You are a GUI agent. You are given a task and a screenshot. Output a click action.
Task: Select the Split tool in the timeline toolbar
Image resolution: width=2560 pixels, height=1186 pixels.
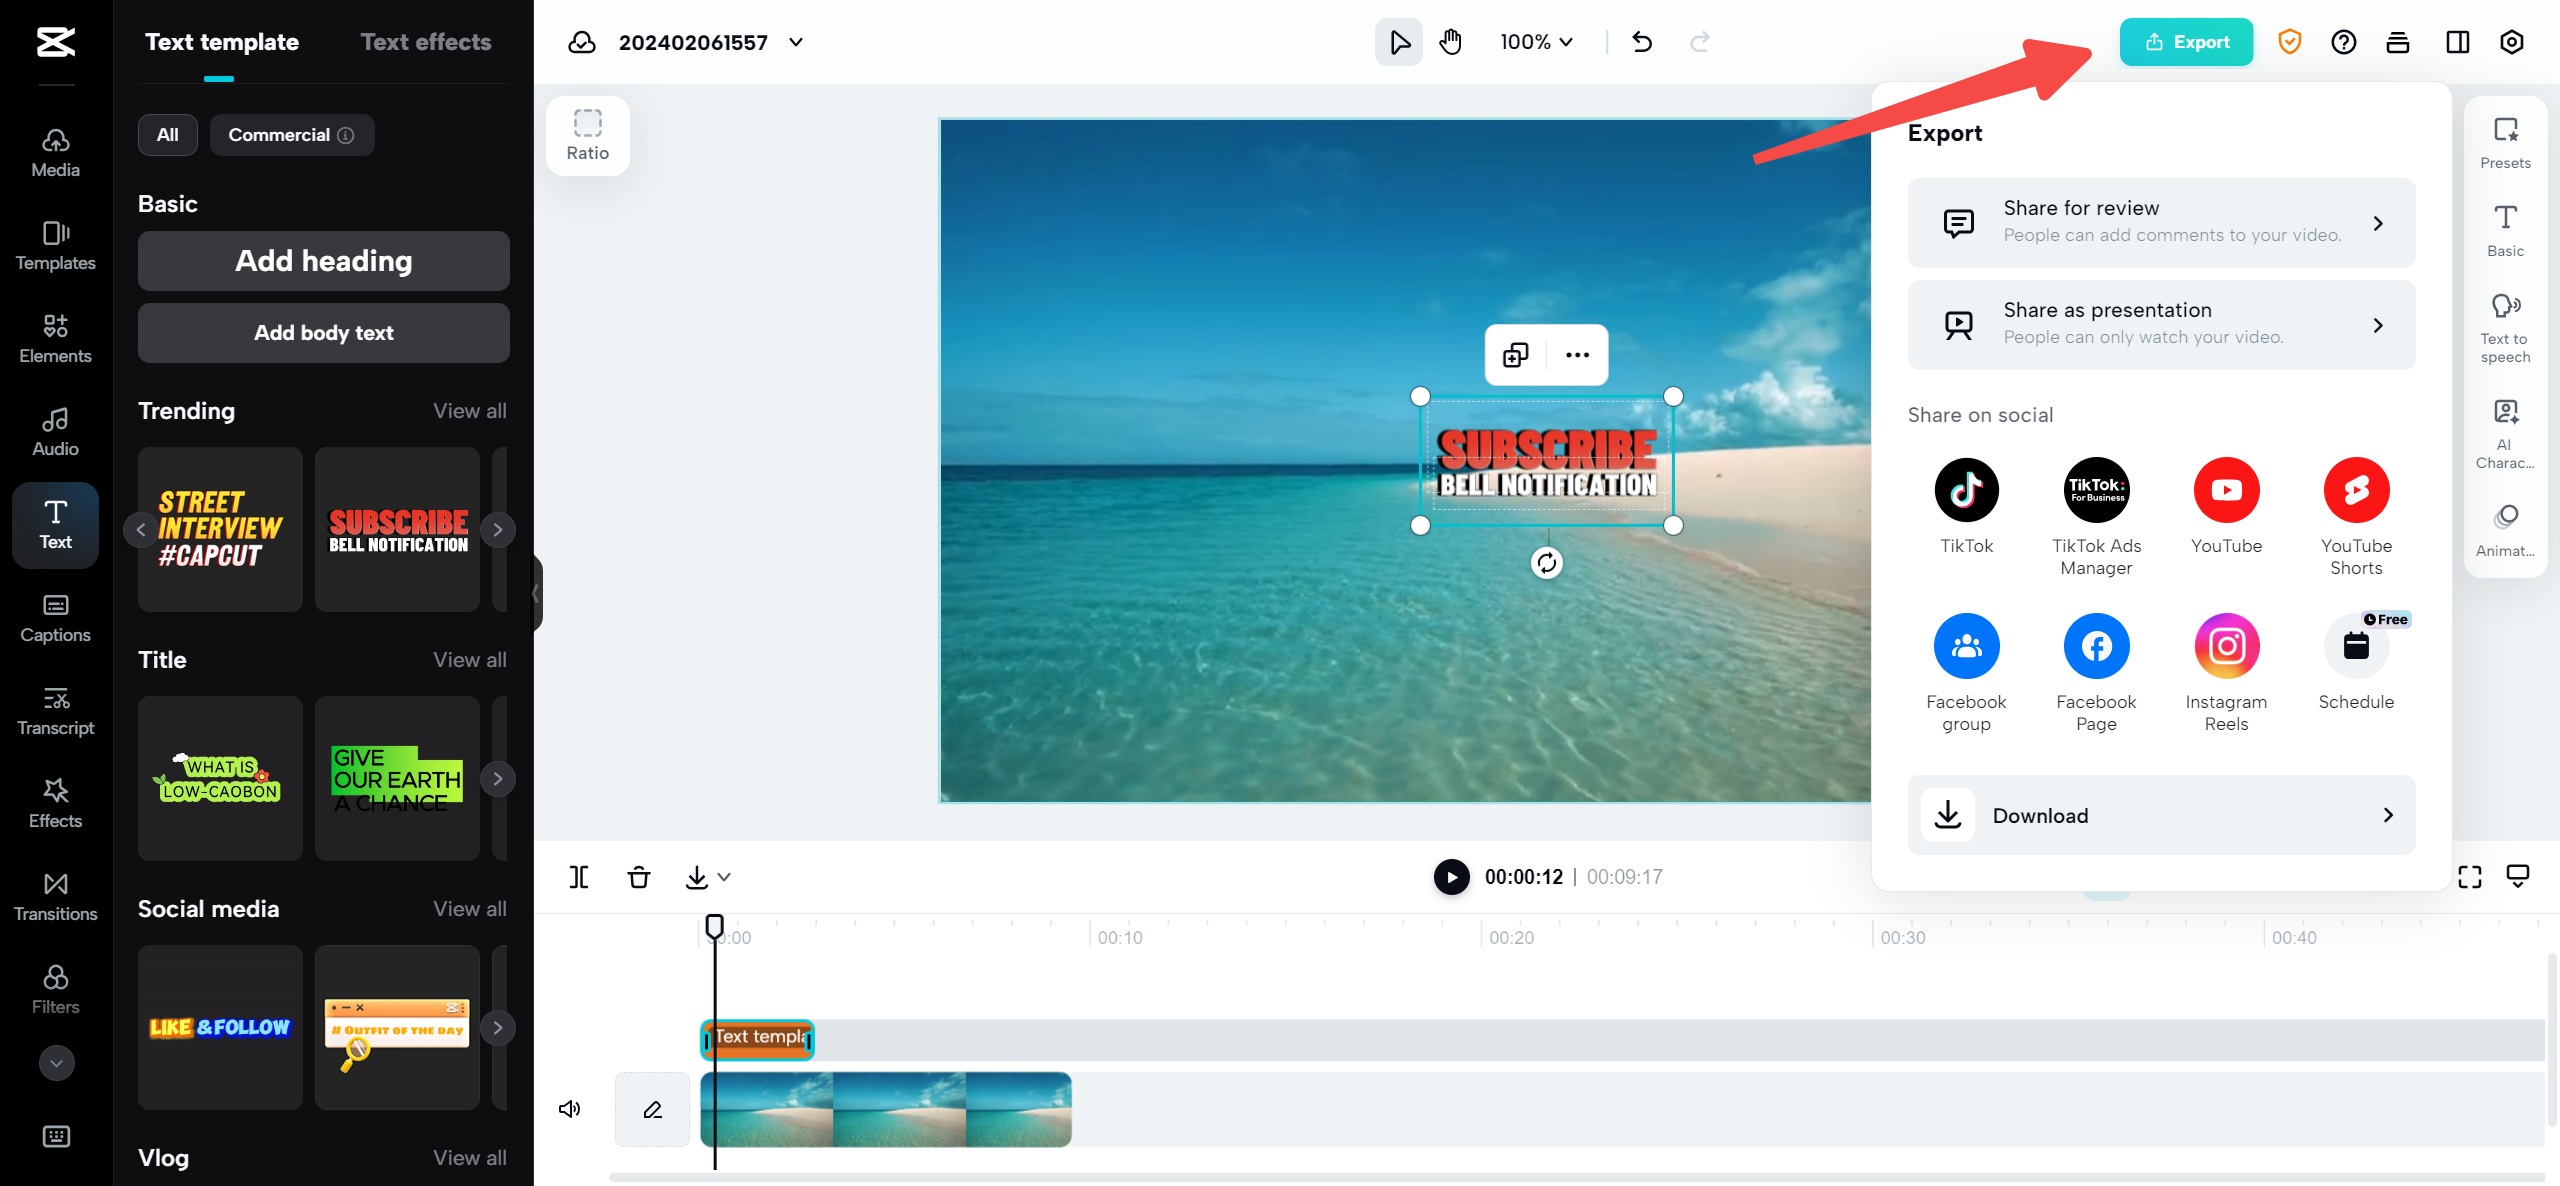click(x=579, y=877)
